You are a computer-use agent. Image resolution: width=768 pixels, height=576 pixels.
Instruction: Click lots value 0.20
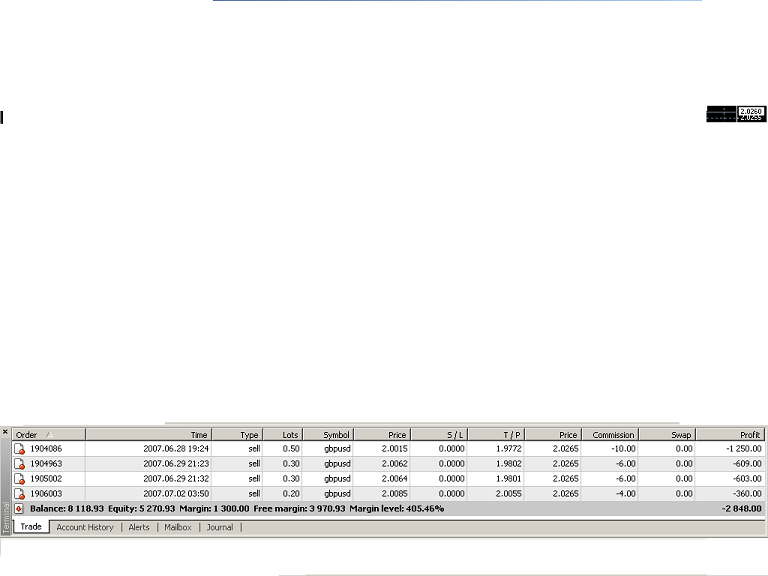click(x=291, y=494)
